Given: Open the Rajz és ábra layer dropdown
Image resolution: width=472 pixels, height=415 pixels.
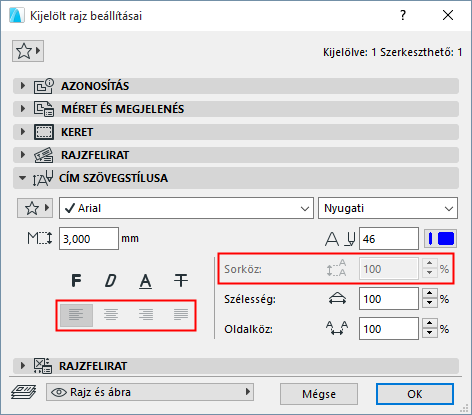Looking at the screenshot, I should coord(150,392).
